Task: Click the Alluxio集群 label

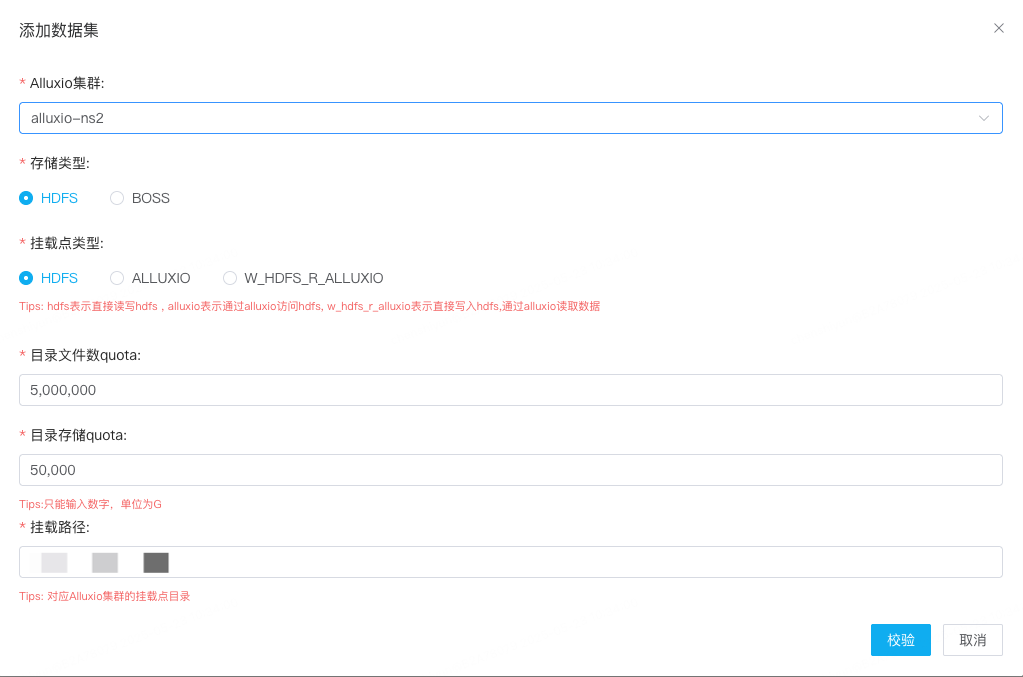Action: click(67, 83)
